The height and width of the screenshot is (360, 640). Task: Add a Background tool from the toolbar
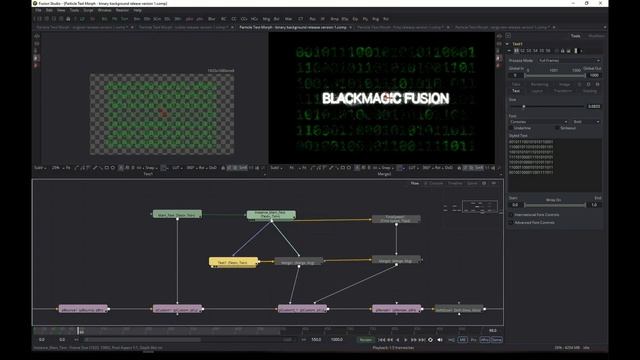104,19
